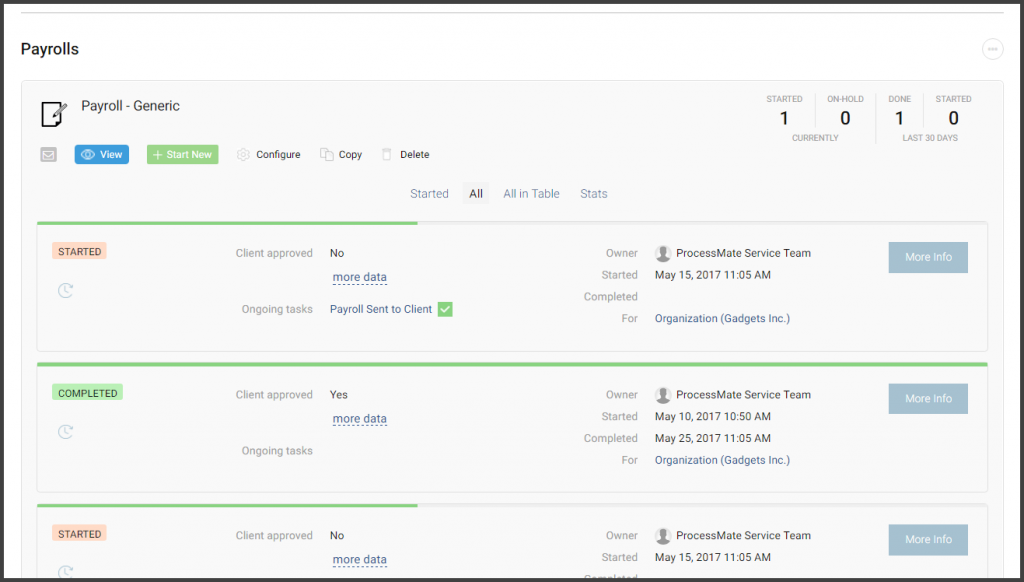This screenshot has height=582, width=1024.
Task: Open the more data link on the STARTED card
Action: coord(359,277)
